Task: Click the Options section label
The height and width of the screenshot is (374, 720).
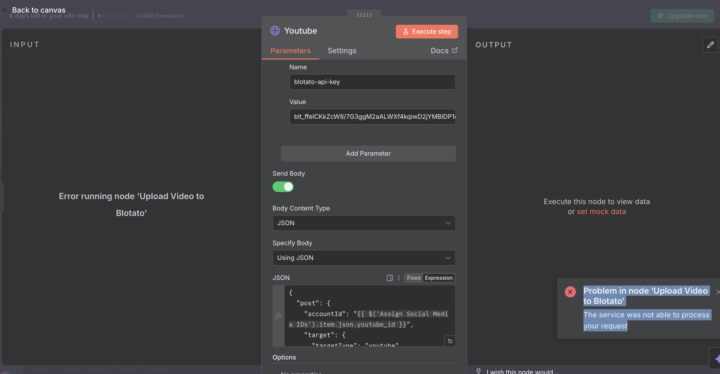Action: click(284, 357)
